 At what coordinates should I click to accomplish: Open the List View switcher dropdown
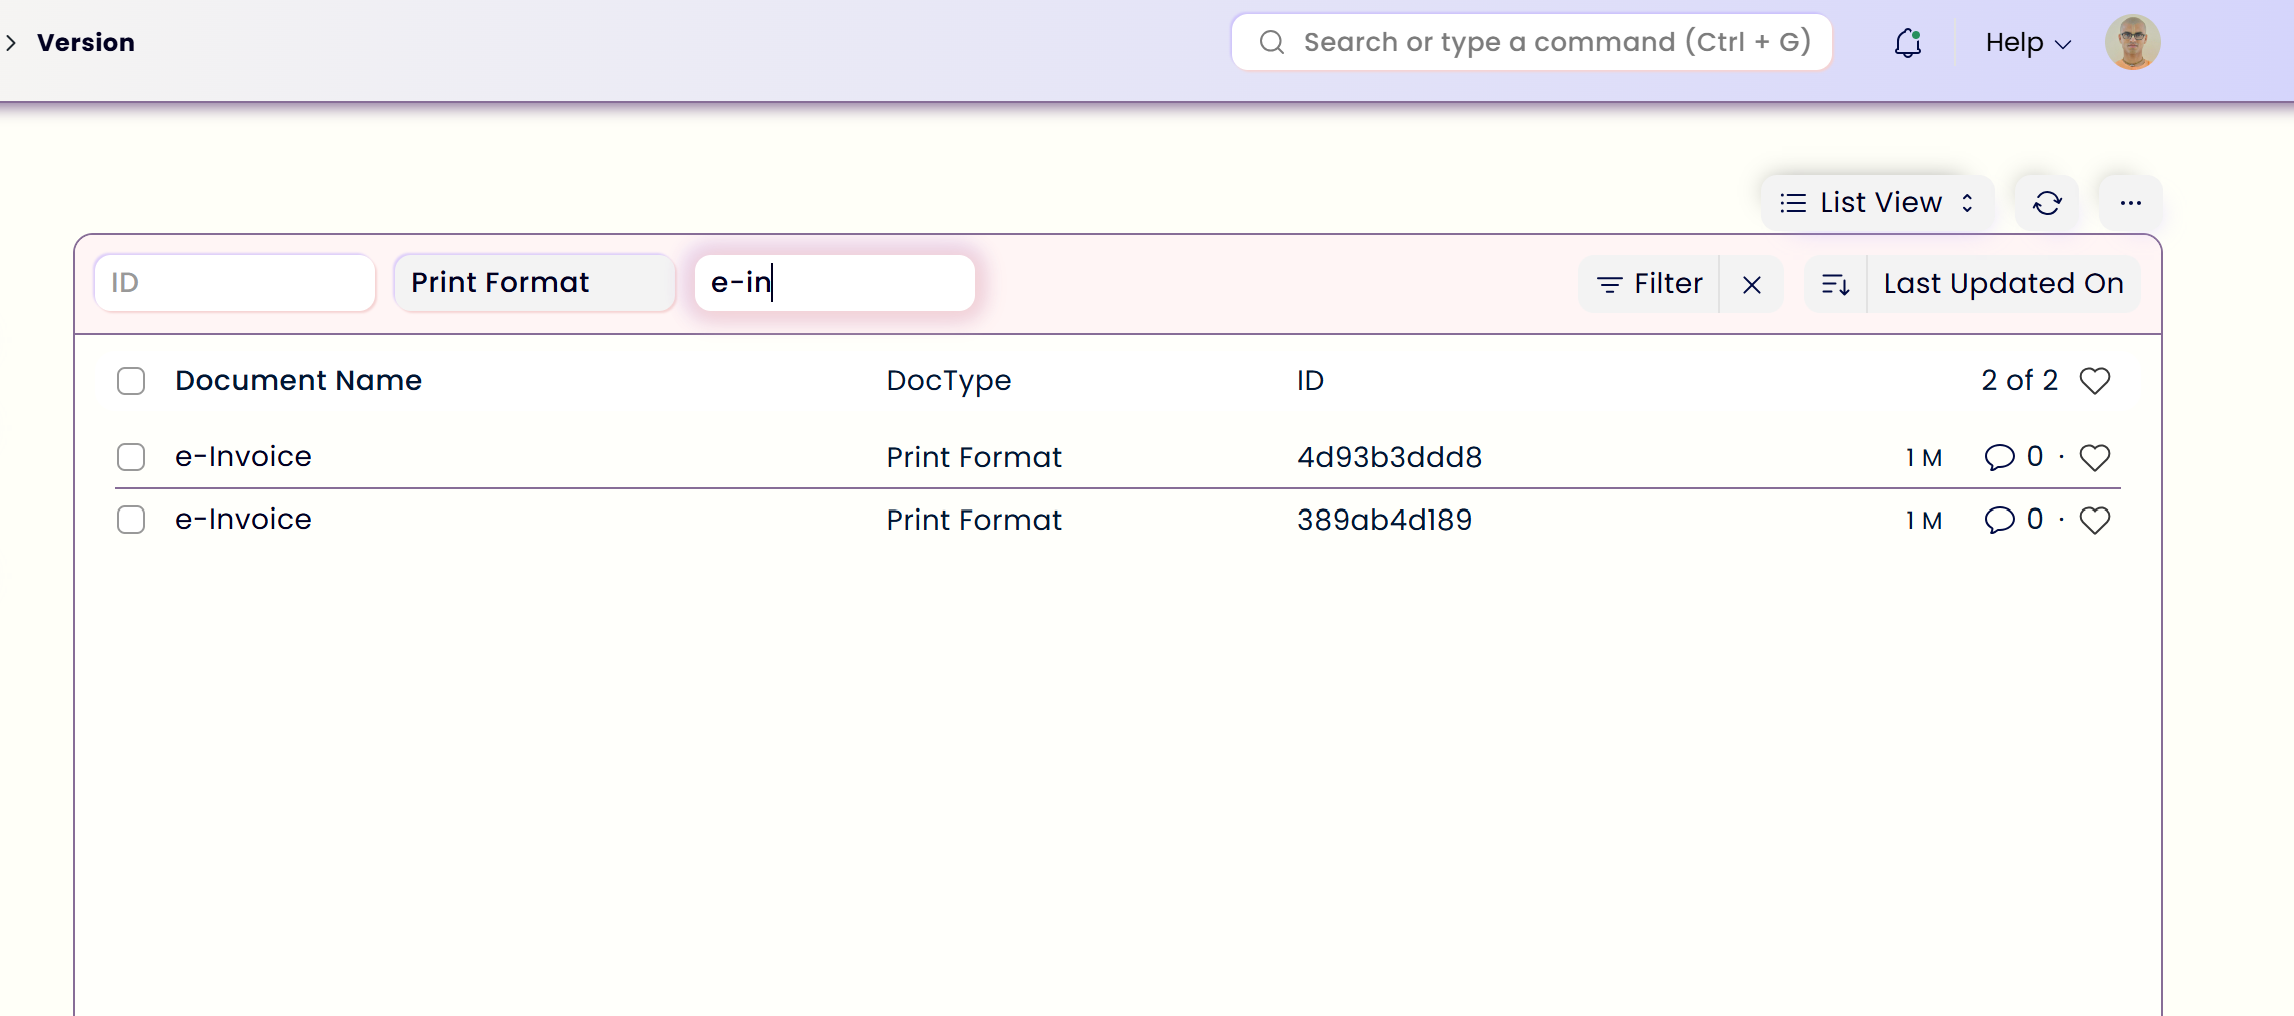pos(1876,203)
